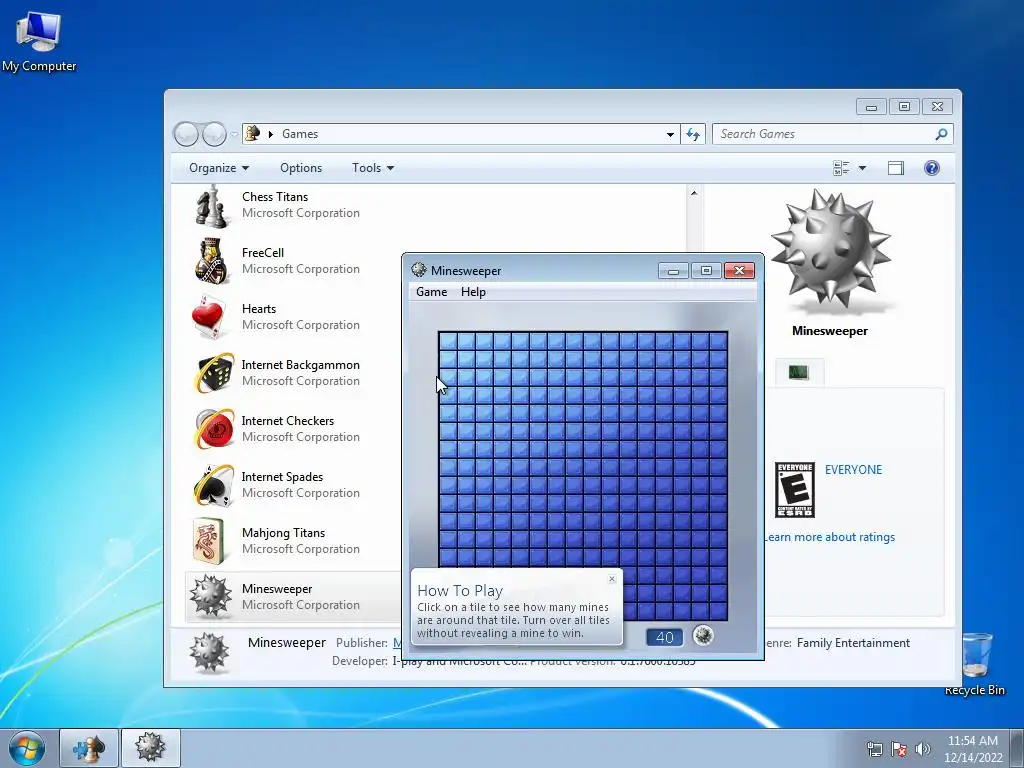Screen dimensions: 1024x768
Task: Click the ESRB Everyone rating badge
Action: [x=794, y=490]
